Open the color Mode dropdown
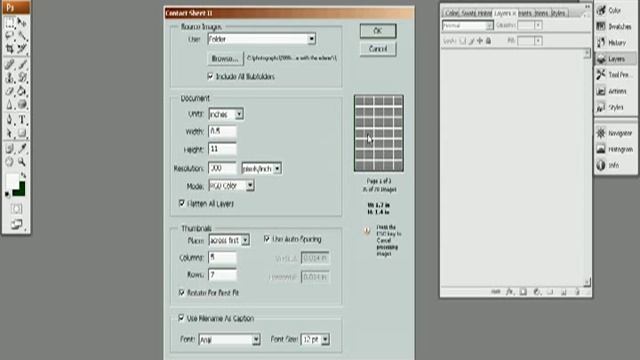The height and width of the screenshot is (360, 640). point(231,186)
